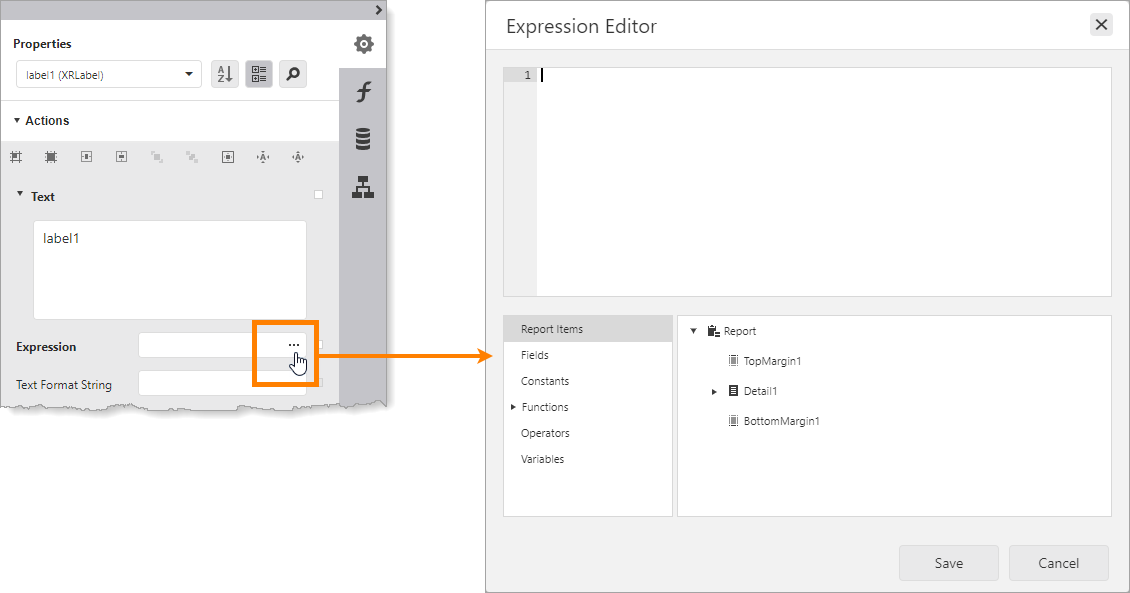The height and width of the screenshot is (593, 1130).
Task: Collapse the Report root node
Action: click(x=693, y=330)
